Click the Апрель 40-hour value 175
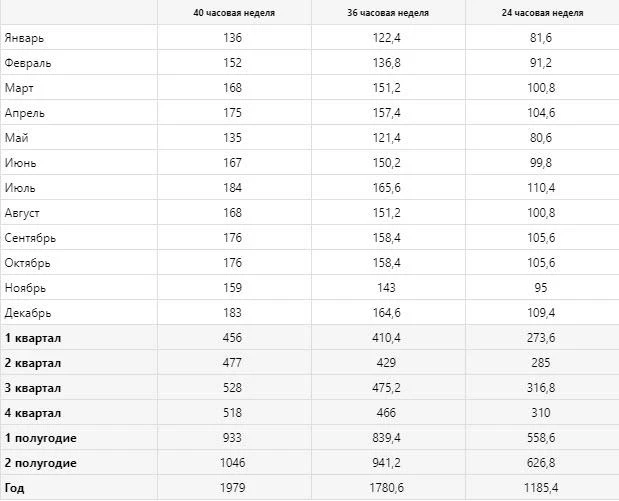619x501 pixels. pos(234,113)
